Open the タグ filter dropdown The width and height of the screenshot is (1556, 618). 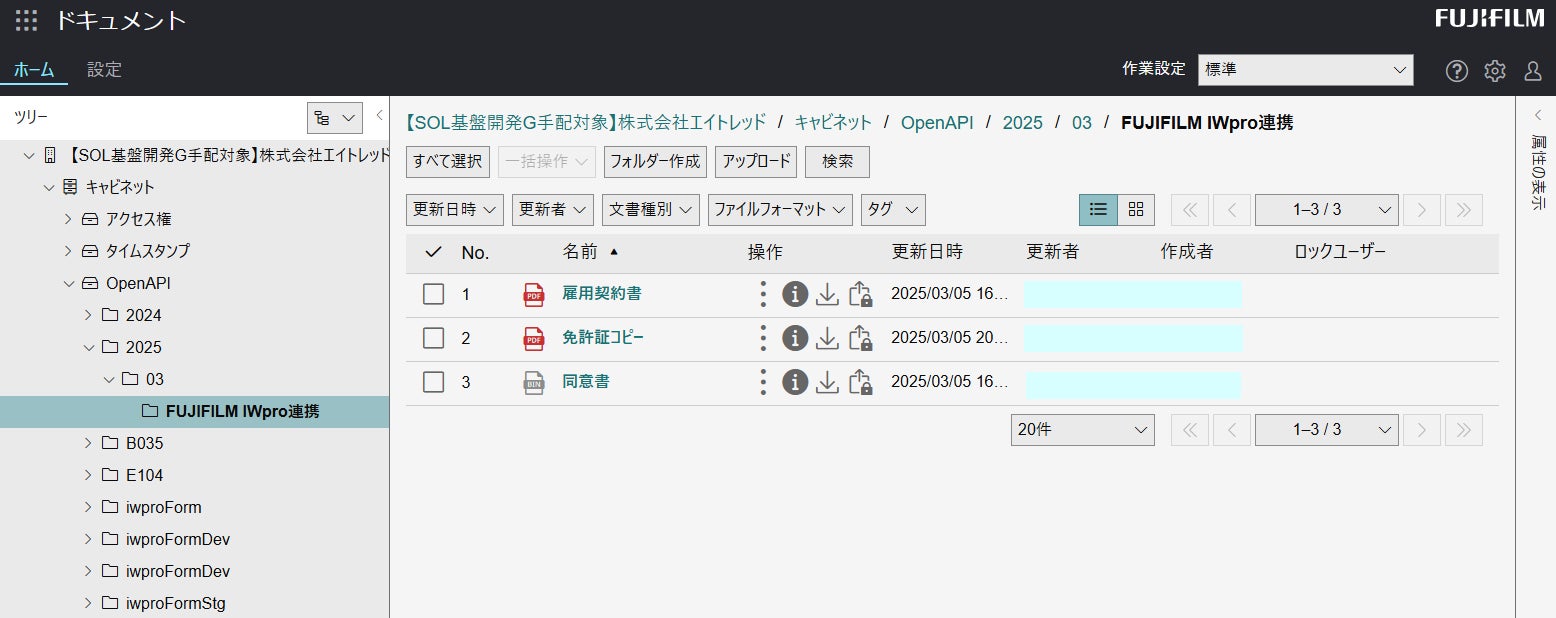pos(893,210)
